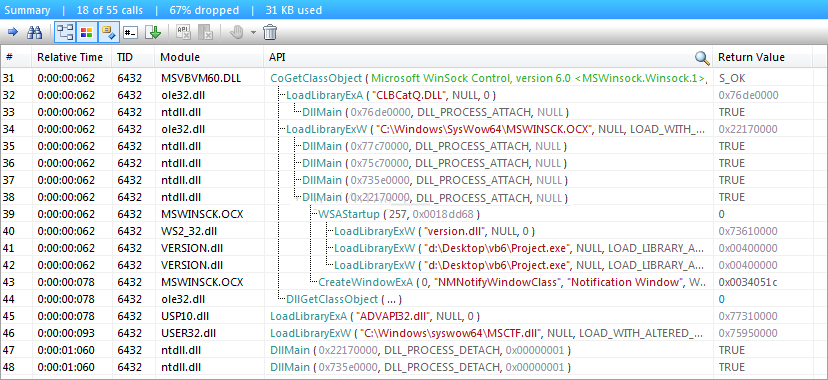Click return value 0x22170000

coord(748,129)
